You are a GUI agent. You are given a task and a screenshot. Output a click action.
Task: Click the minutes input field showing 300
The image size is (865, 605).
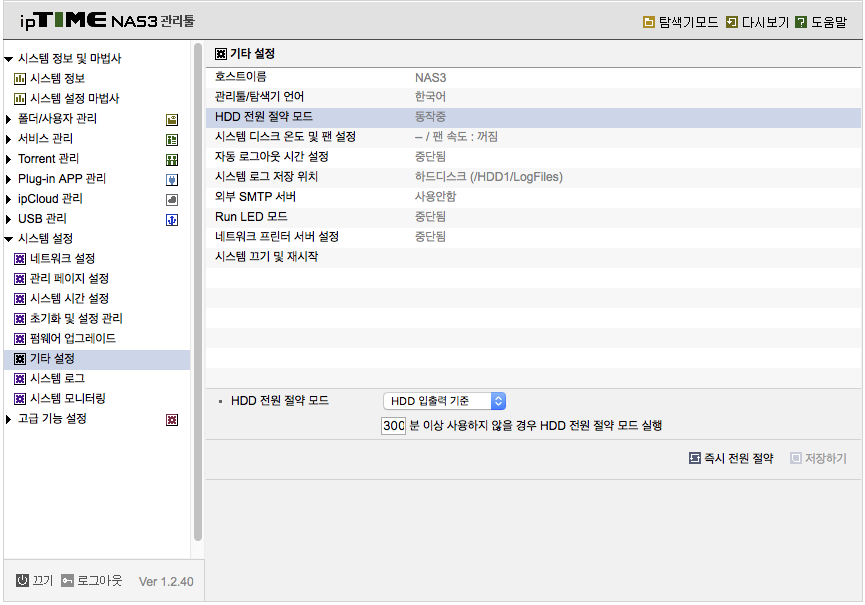[393, 425]
